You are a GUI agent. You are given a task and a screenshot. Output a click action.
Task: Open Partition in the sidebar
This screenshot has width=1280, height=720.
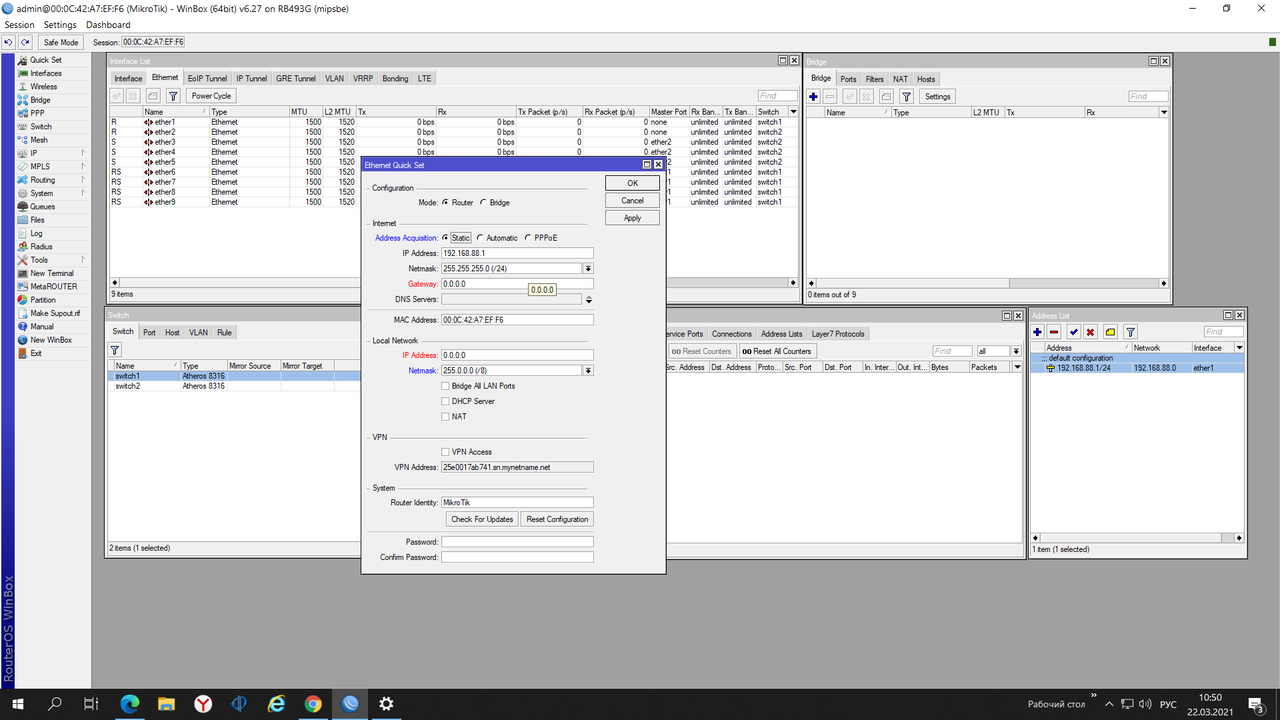tap(43, 300)
